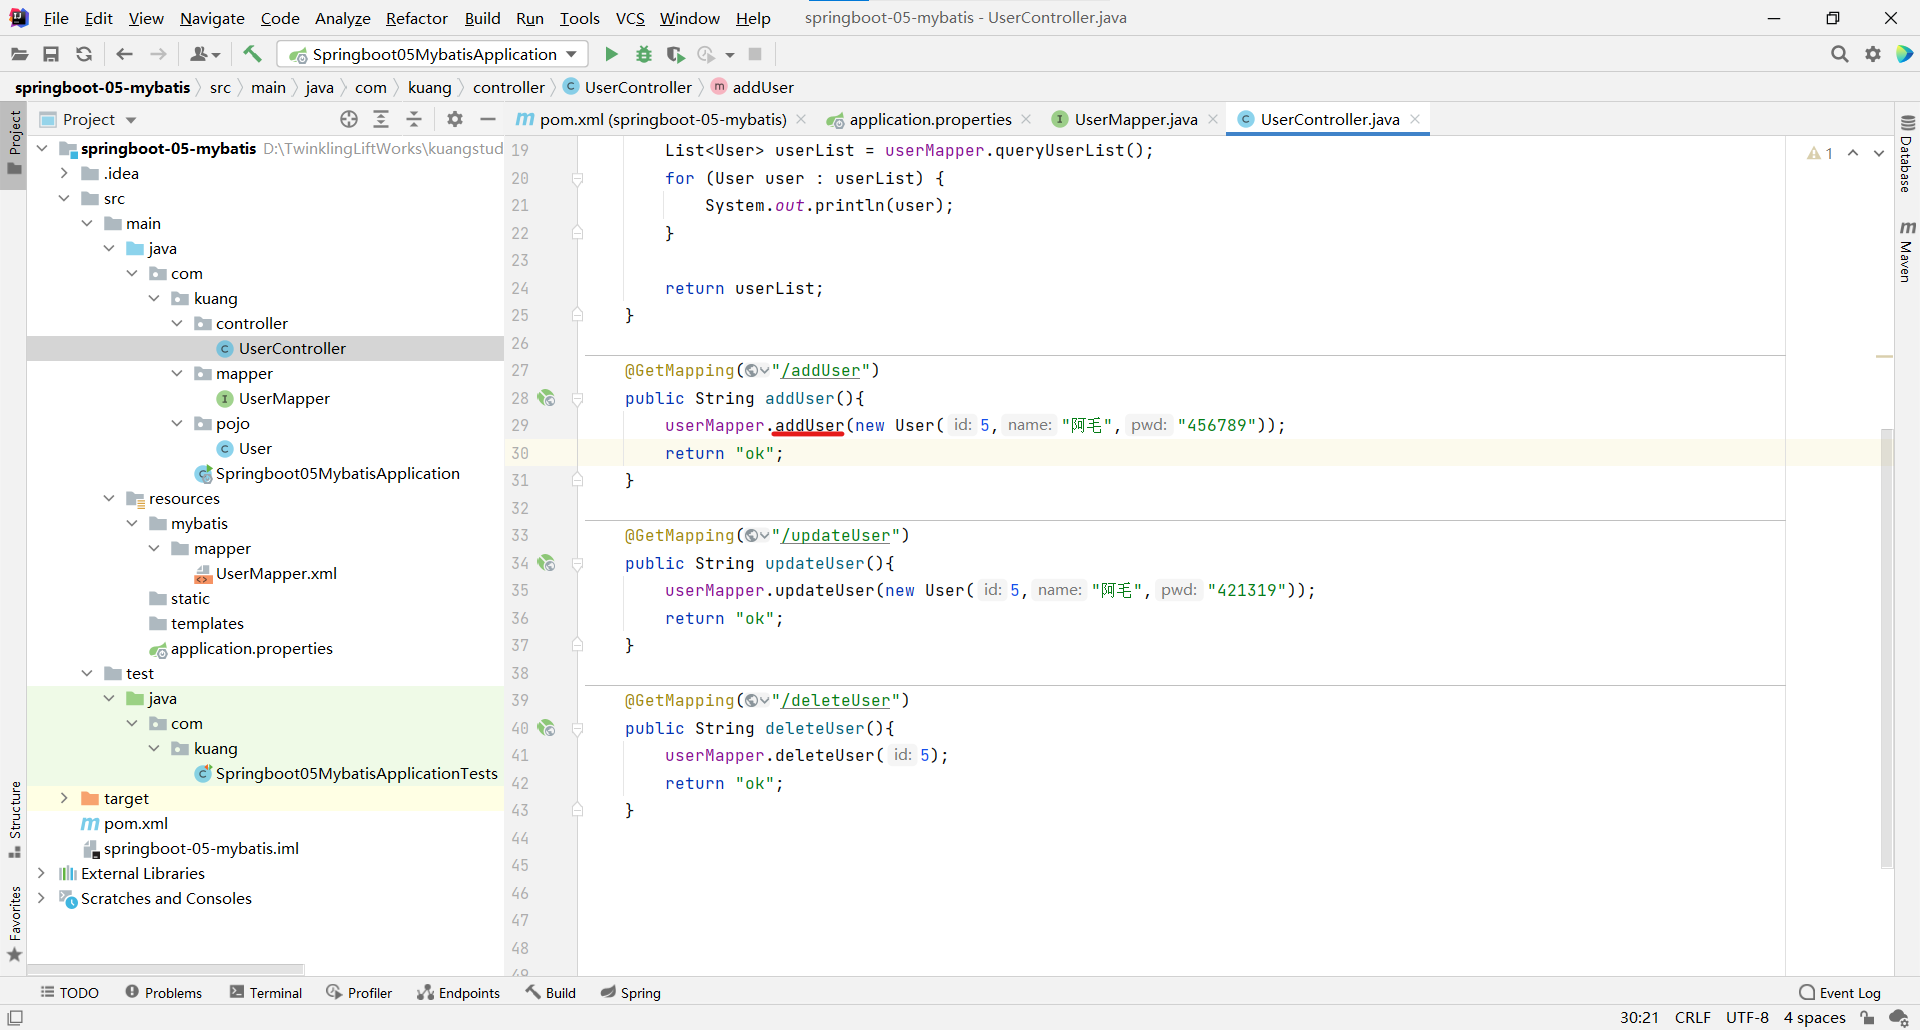
Task: Click CRLF line separator in status bar
Action: click(1693, 1018)
